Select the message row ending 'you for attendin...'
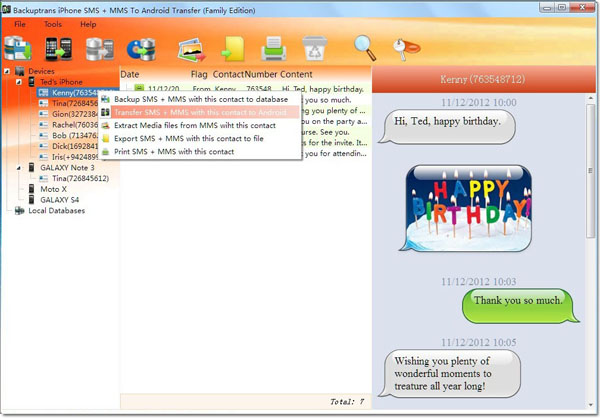Viewport: 600px width, 418px height. point(335,153)
